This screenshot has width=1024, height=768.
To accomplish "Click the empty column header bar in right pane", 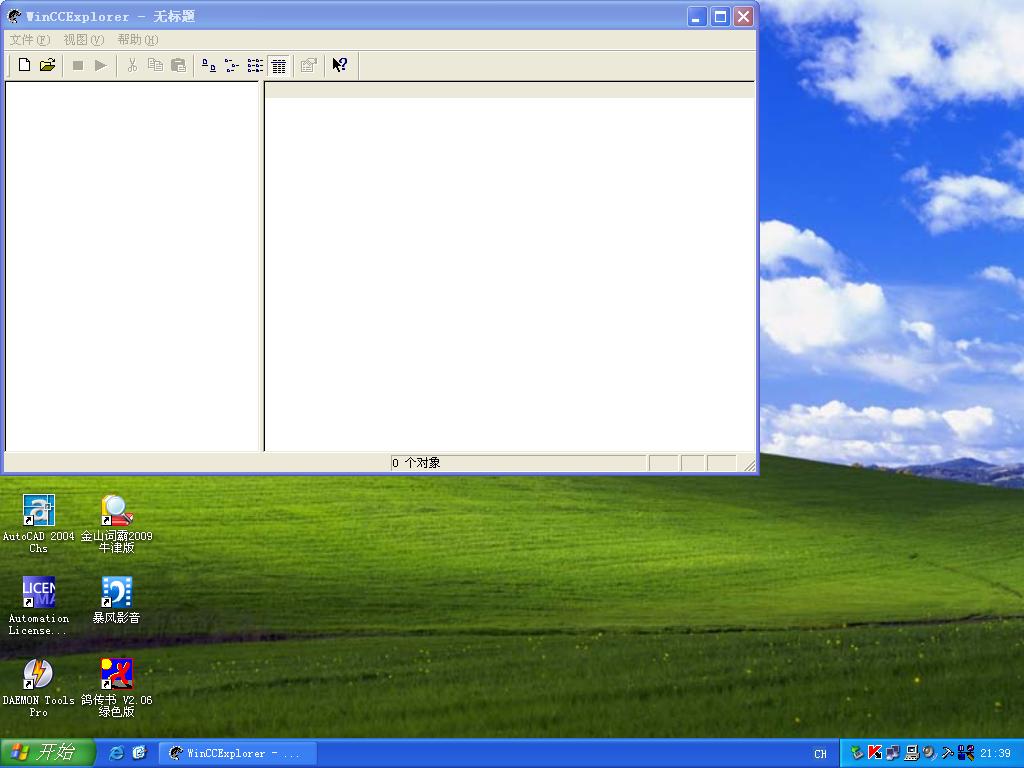I will pos(509,90).
